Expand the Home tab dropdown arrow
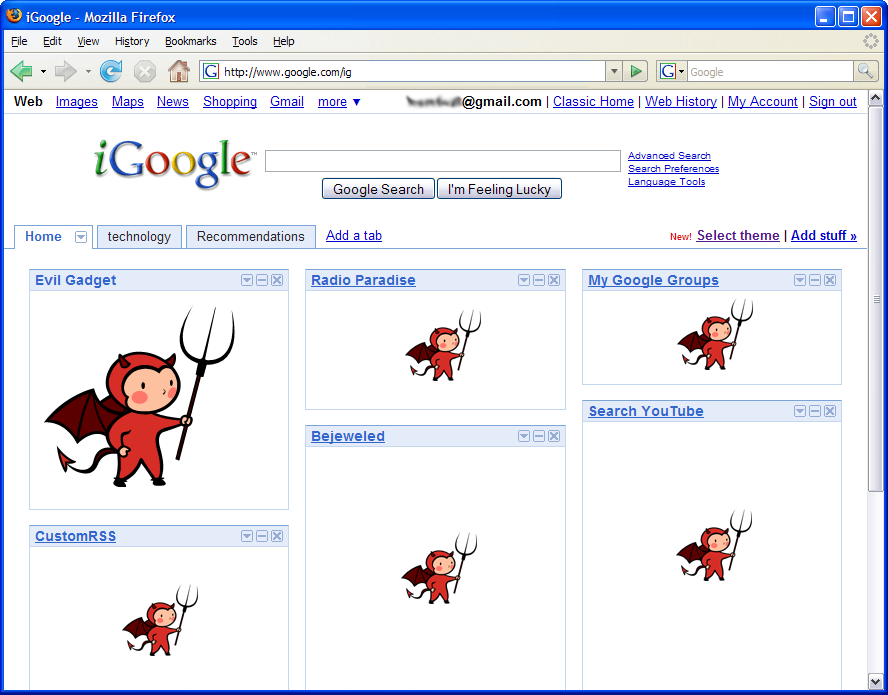The image size is (888, 695). (81, 237)
